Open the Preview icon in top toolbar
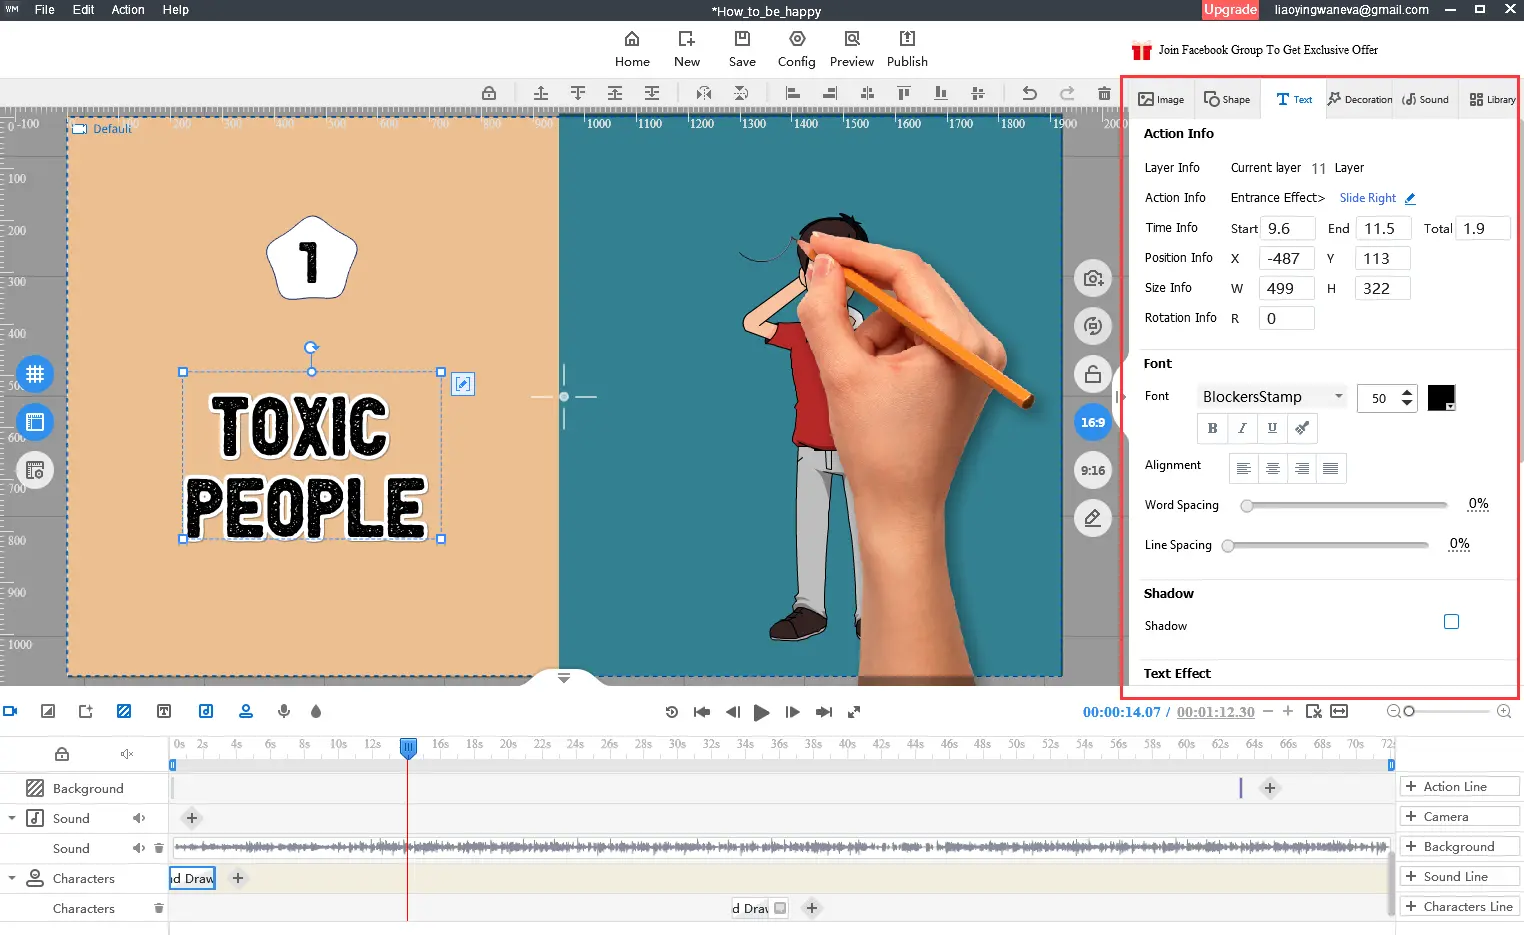 pos(852,48)
